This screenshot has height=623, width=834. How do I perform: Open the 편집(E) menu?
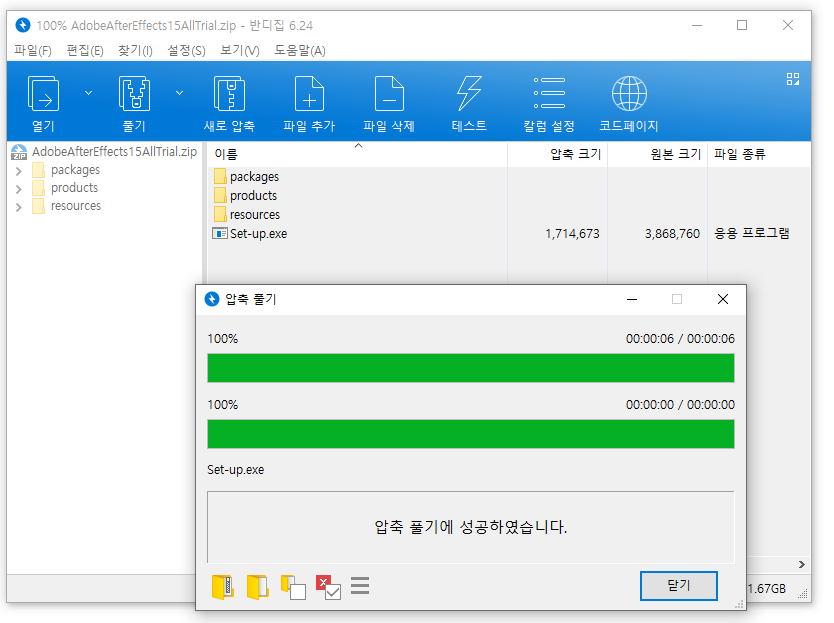pos(85,51)
